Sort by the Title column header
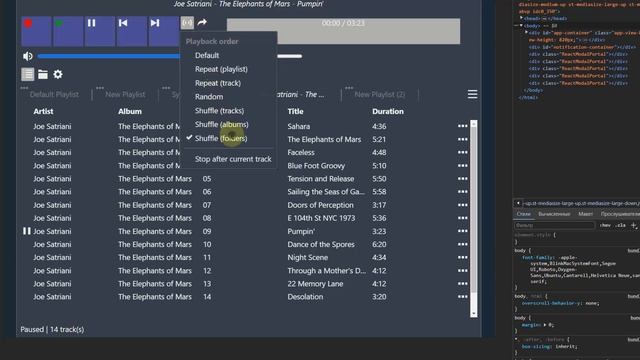Screen dimensions: 640x360 tap(295, 111)
